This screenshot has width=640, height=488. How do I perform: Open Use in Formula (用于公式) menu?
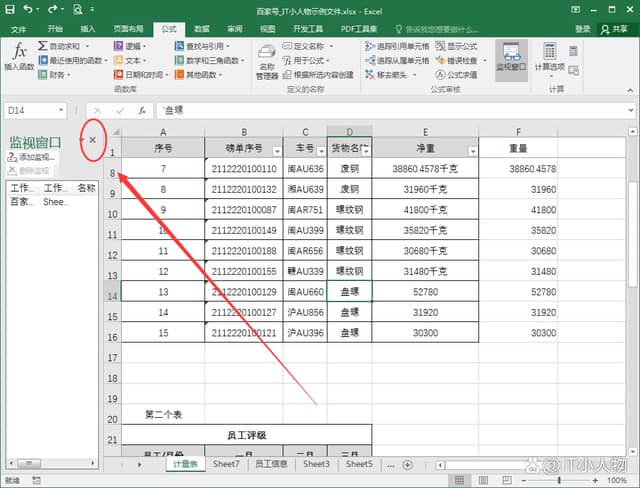[306, 60]
